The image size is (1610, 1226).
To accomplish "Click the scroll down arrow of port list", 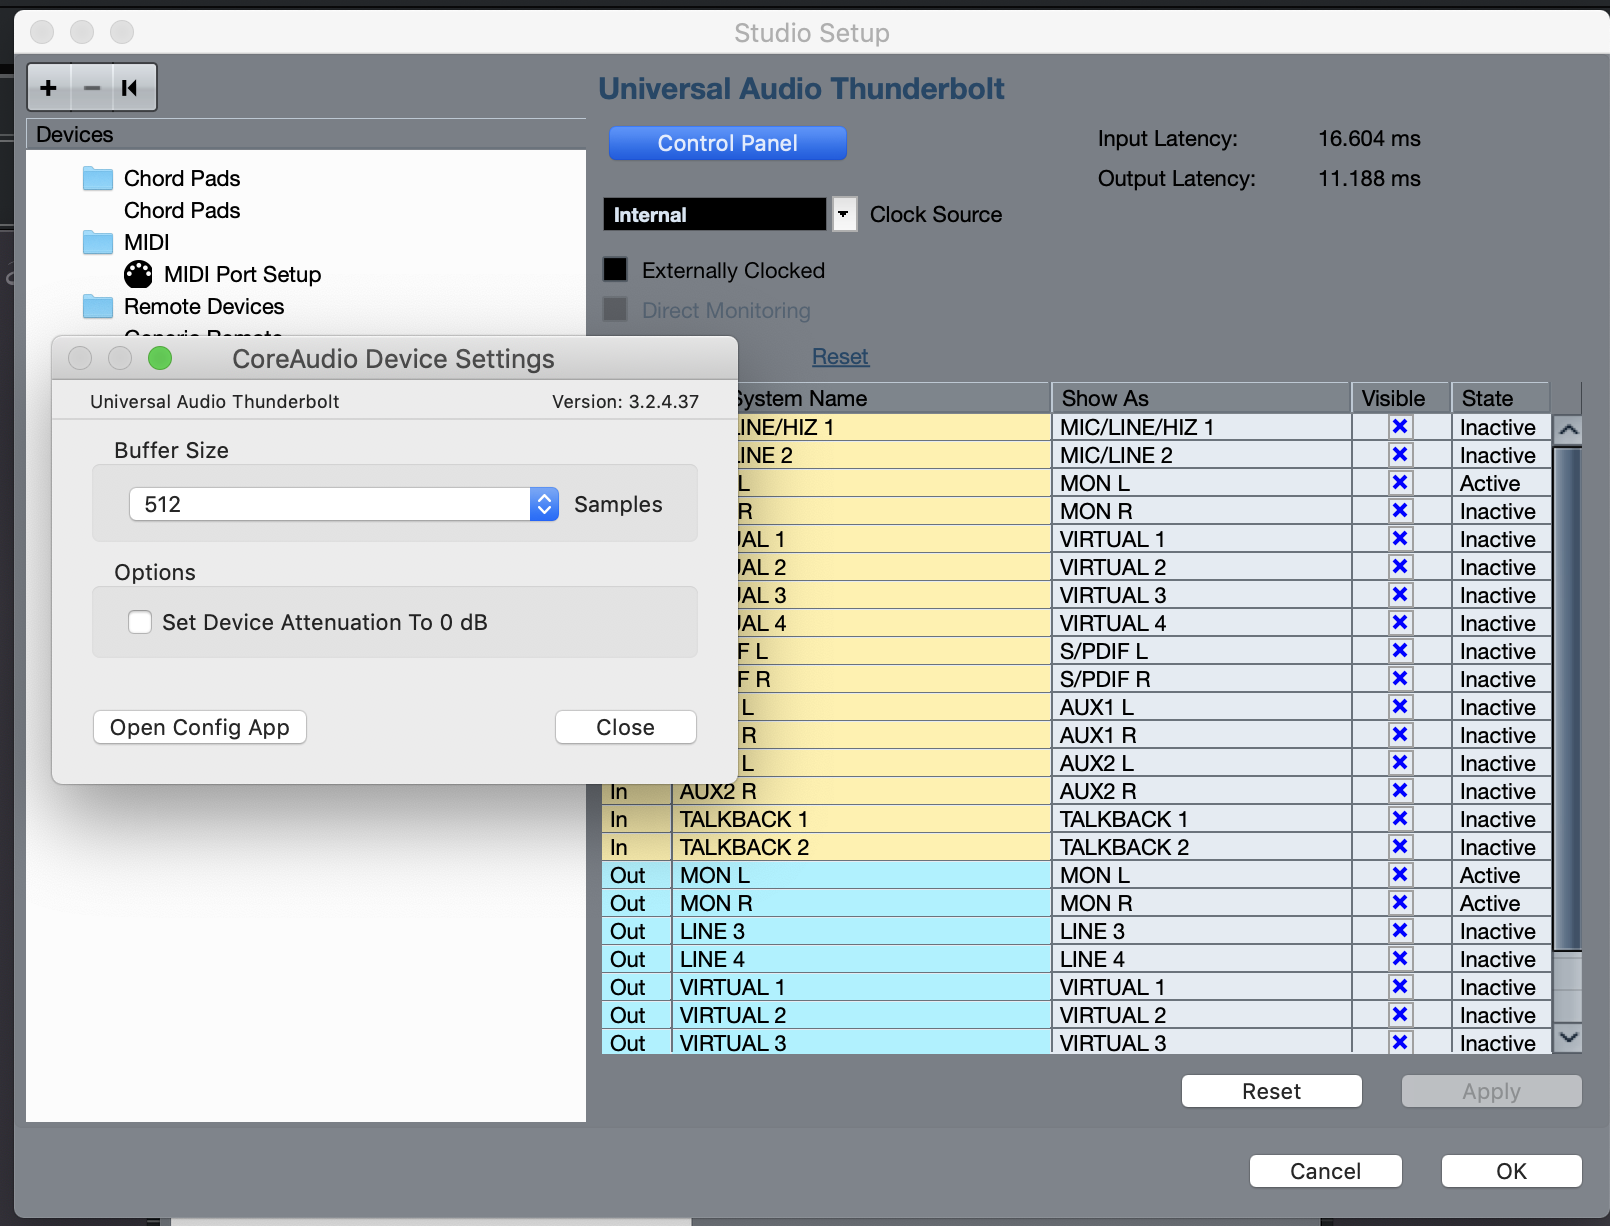I will [1569, 1038].
